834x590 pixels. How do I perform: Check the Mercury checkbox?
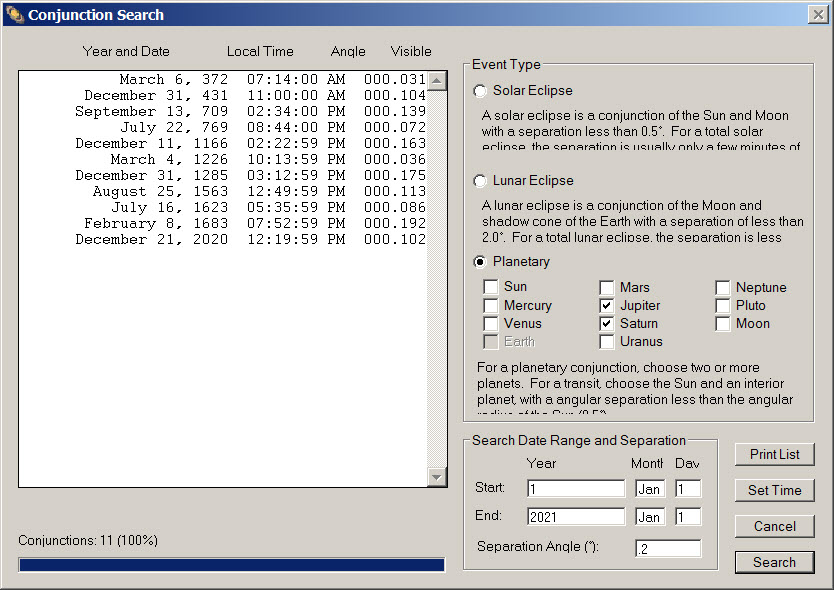(x=490, y=305)
